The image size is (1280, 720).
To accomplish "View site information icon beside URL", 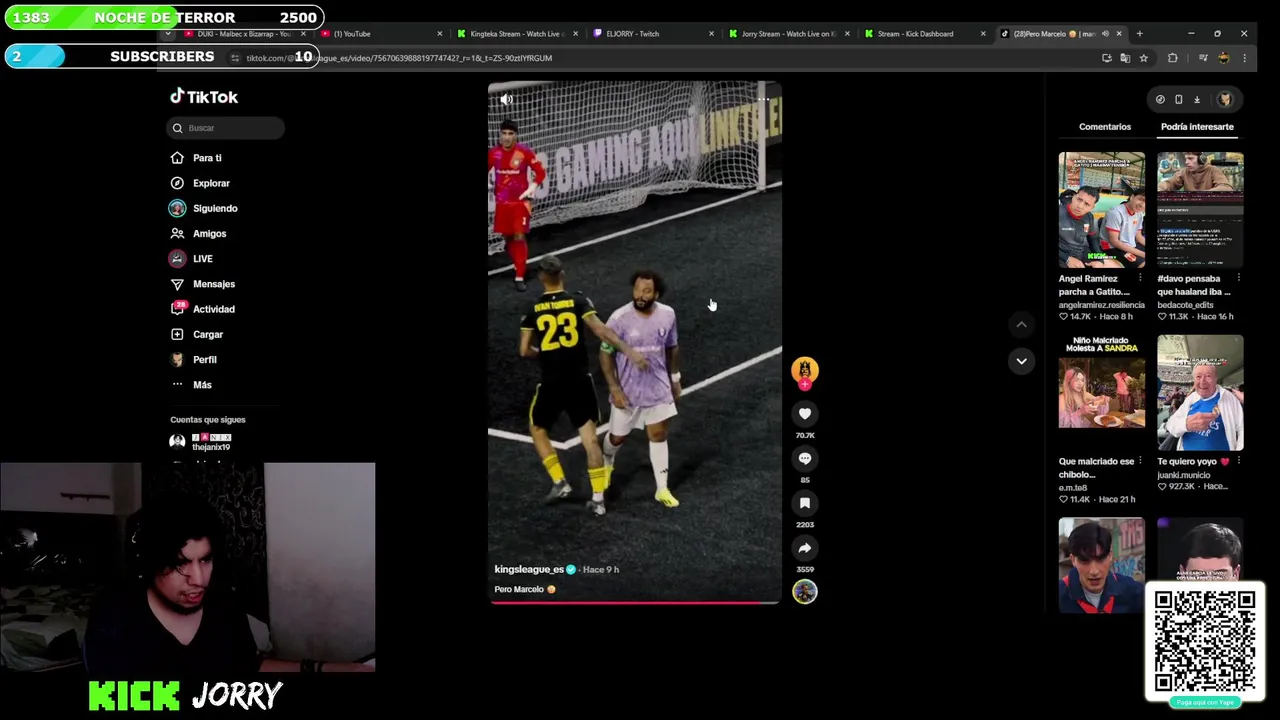I will point(235,58).
